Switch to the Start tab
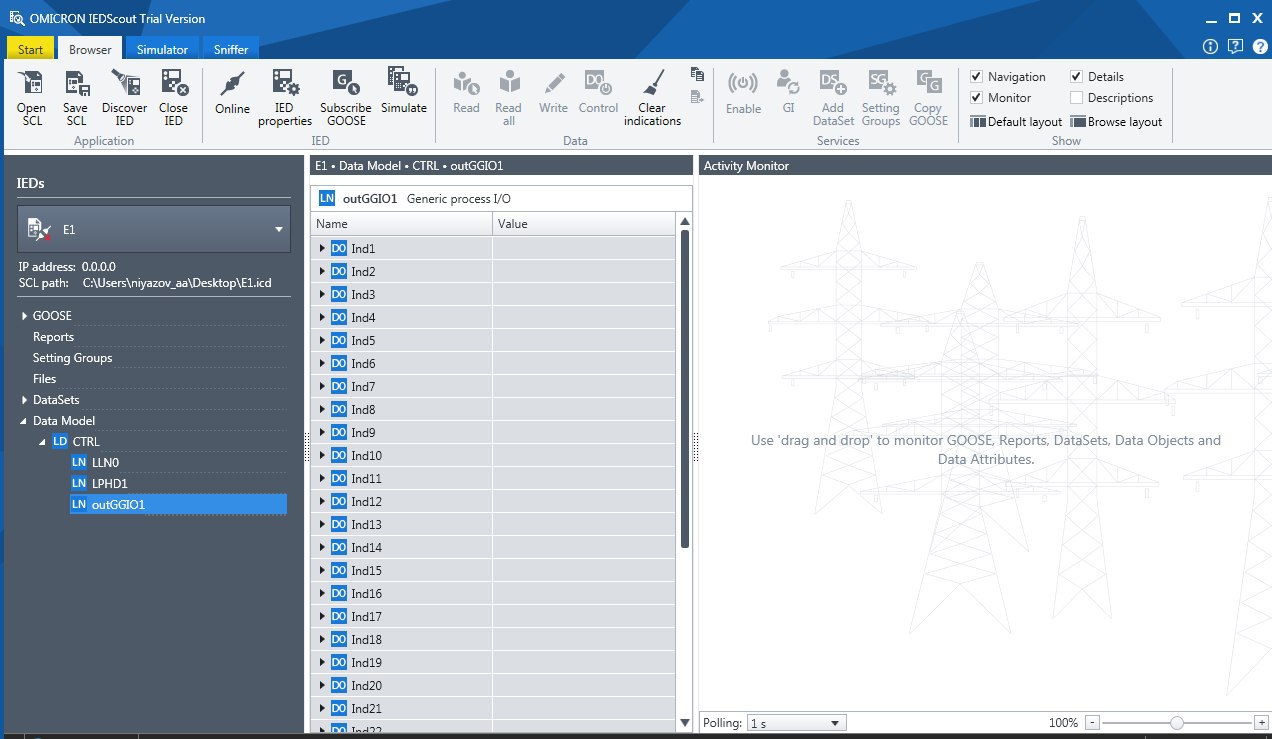 (x=31, y=49)
